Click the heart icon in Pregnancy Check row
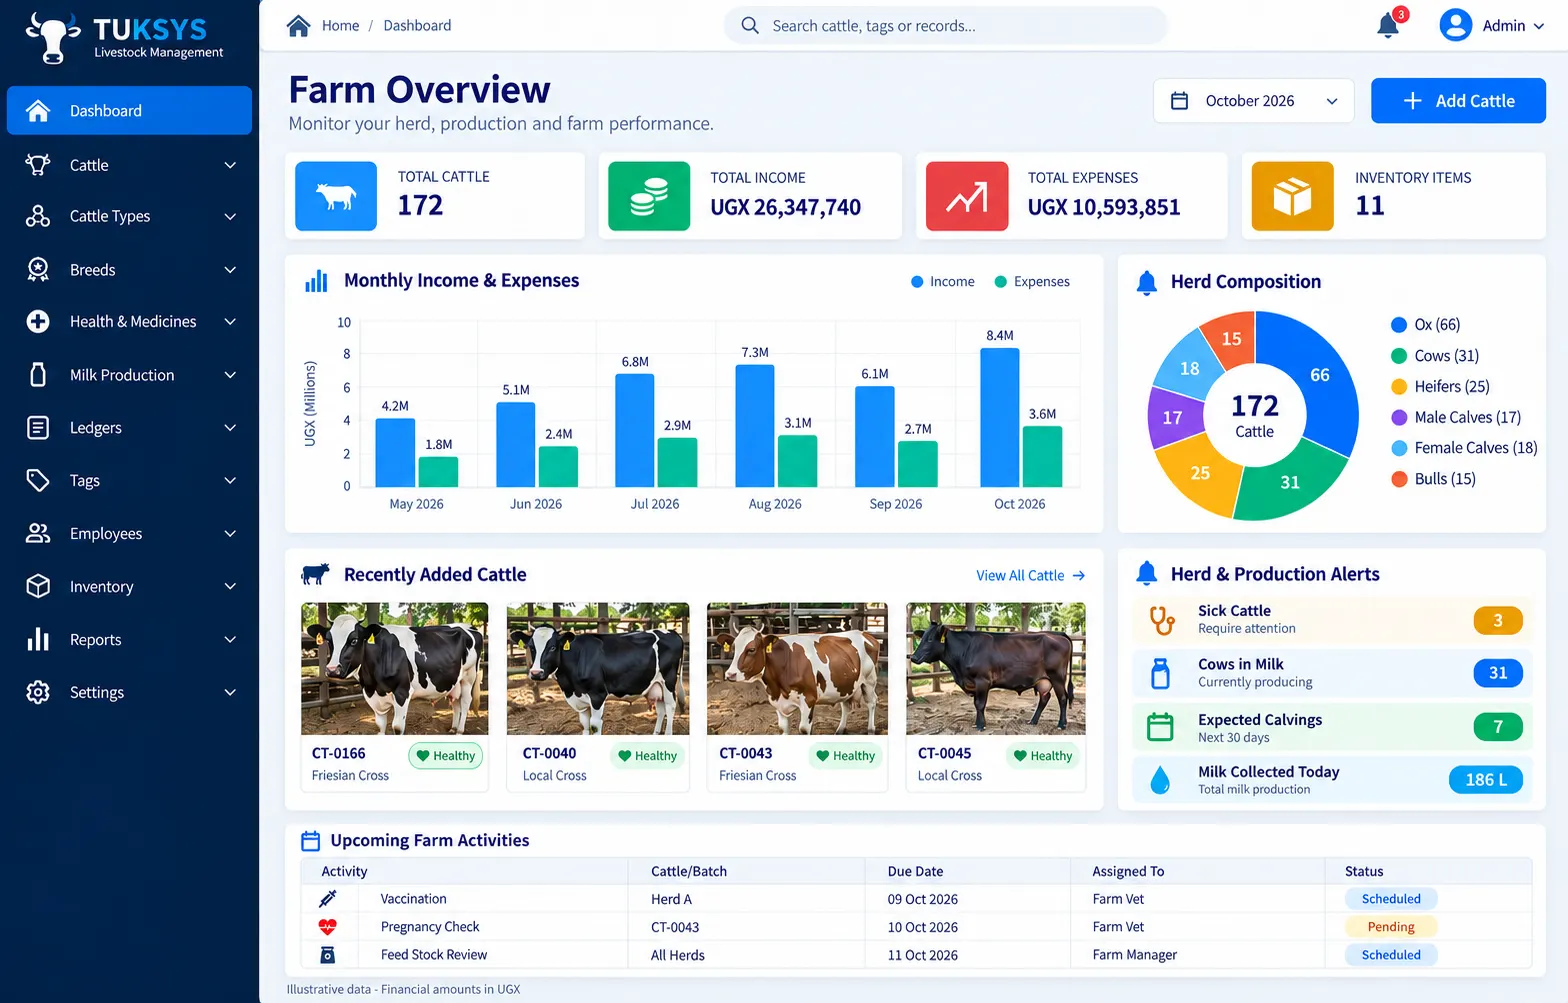 tap(328, 927)
